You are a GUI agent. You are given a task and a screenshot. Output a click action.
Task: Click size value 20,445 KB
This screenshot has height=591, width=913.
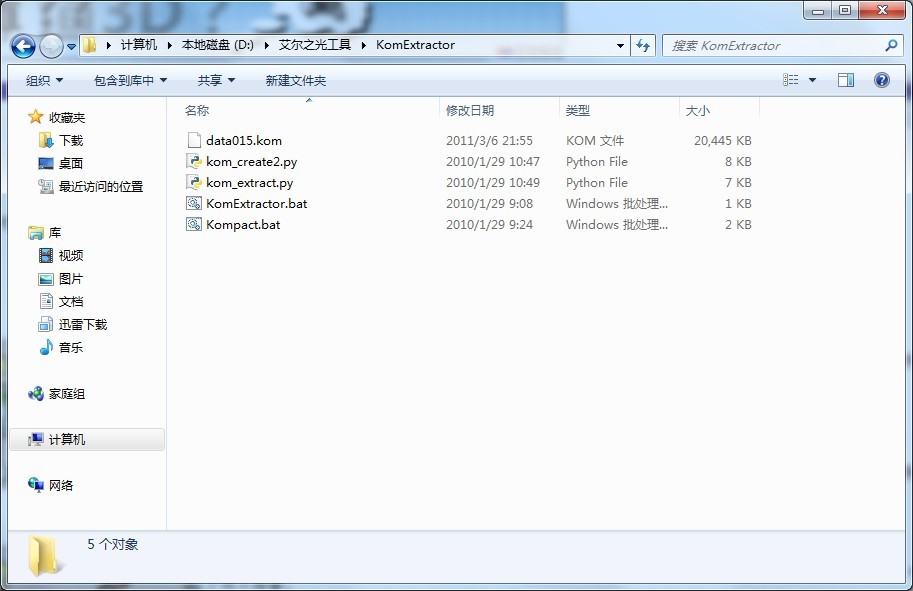click(x=723, y=140)
